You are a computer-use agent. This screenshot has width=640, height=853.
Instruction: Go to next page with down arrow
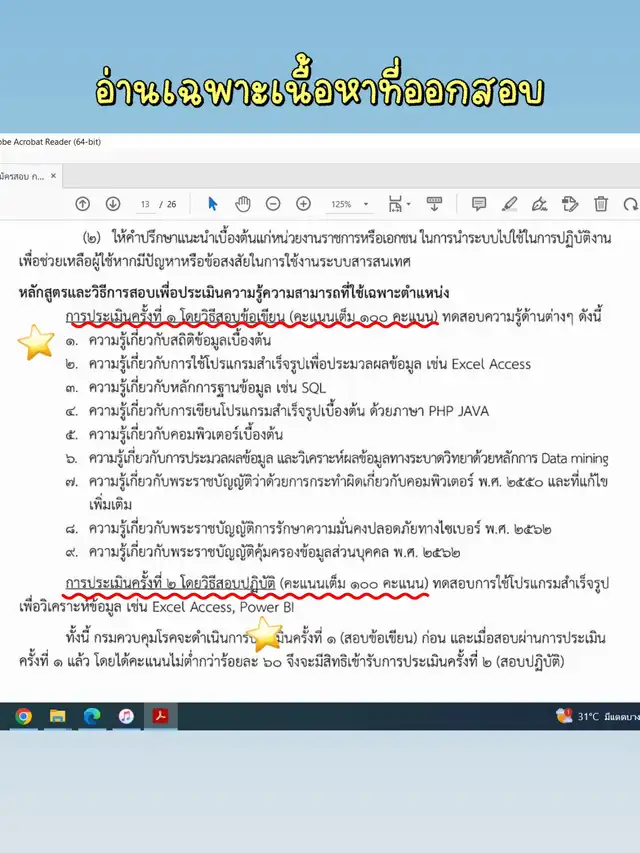tap(113, 204)
